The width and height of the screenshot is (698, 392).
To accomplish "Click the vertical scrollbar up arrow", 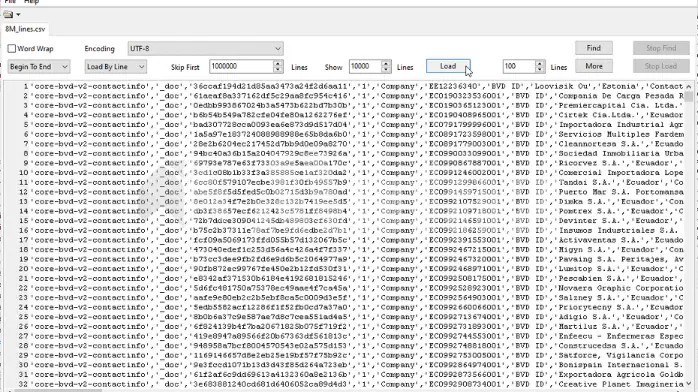I will click(689, 86).
